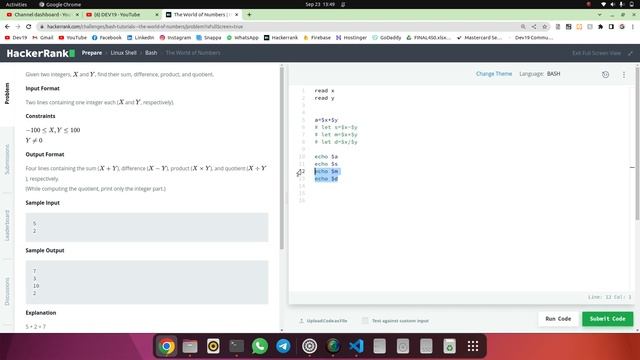This screenshot has height=360, width=640.
Task: Open WhatsApp from the dock
Action: [x=260, y=346]
